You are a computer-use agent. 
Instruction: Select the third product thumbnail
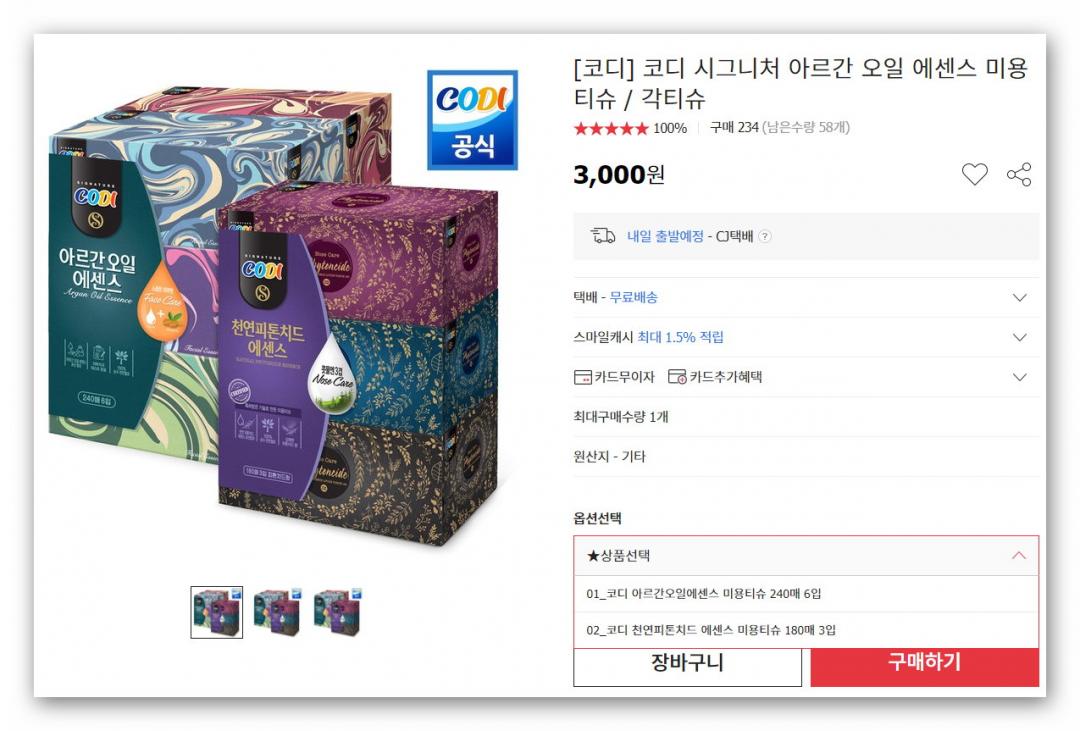pyautogui.click(x=338, y=612)
